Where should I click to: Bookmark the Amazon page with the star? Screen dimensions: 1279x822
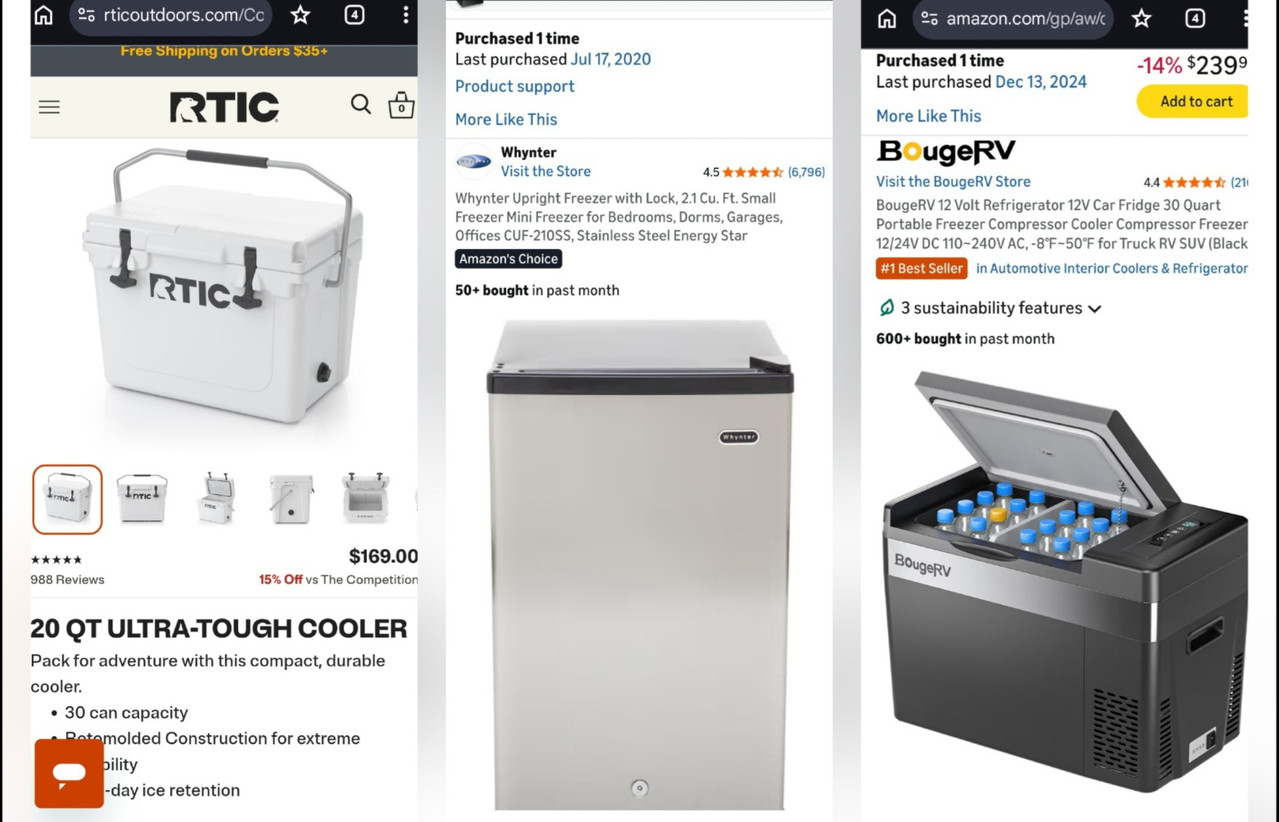point(1141,18)
